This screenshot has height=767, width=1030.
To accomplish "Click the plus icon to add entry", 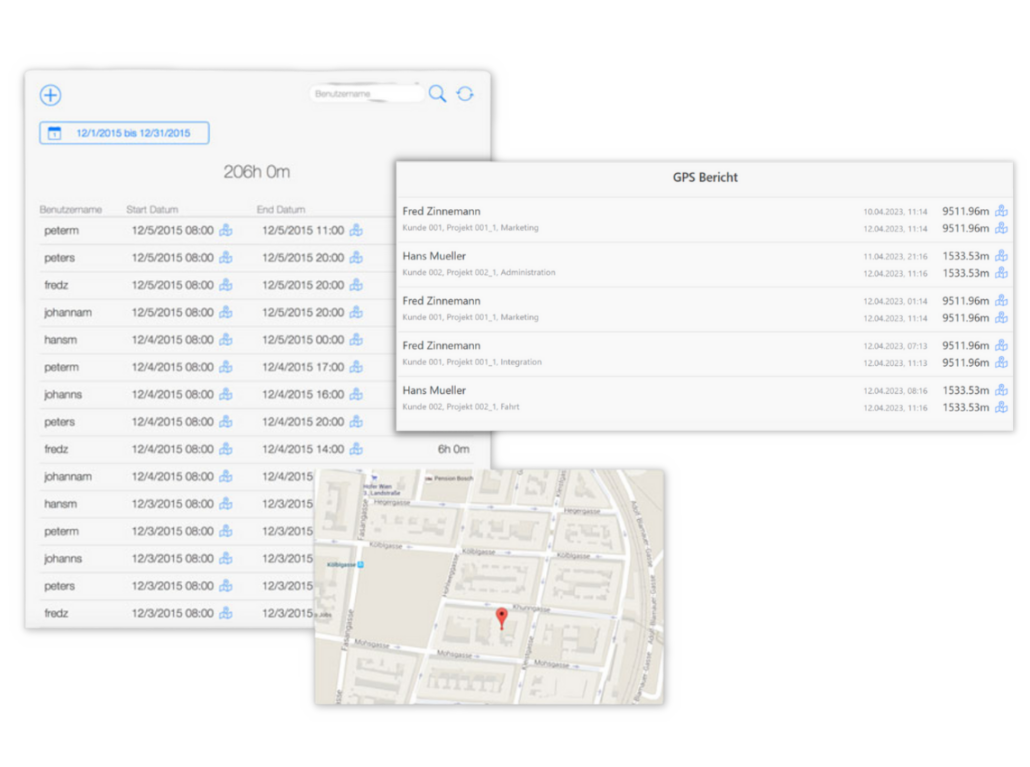I will tap(50, 95).
